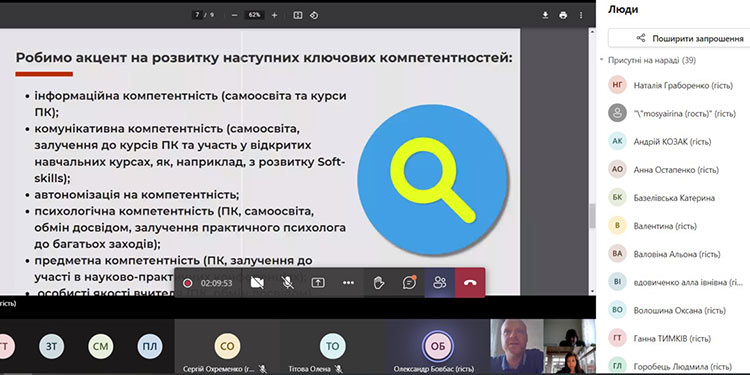This screenshot has height=375, width=750.
Task: Select participant Ганна ТИМКІВ
Action: click(x=674, y=338)
